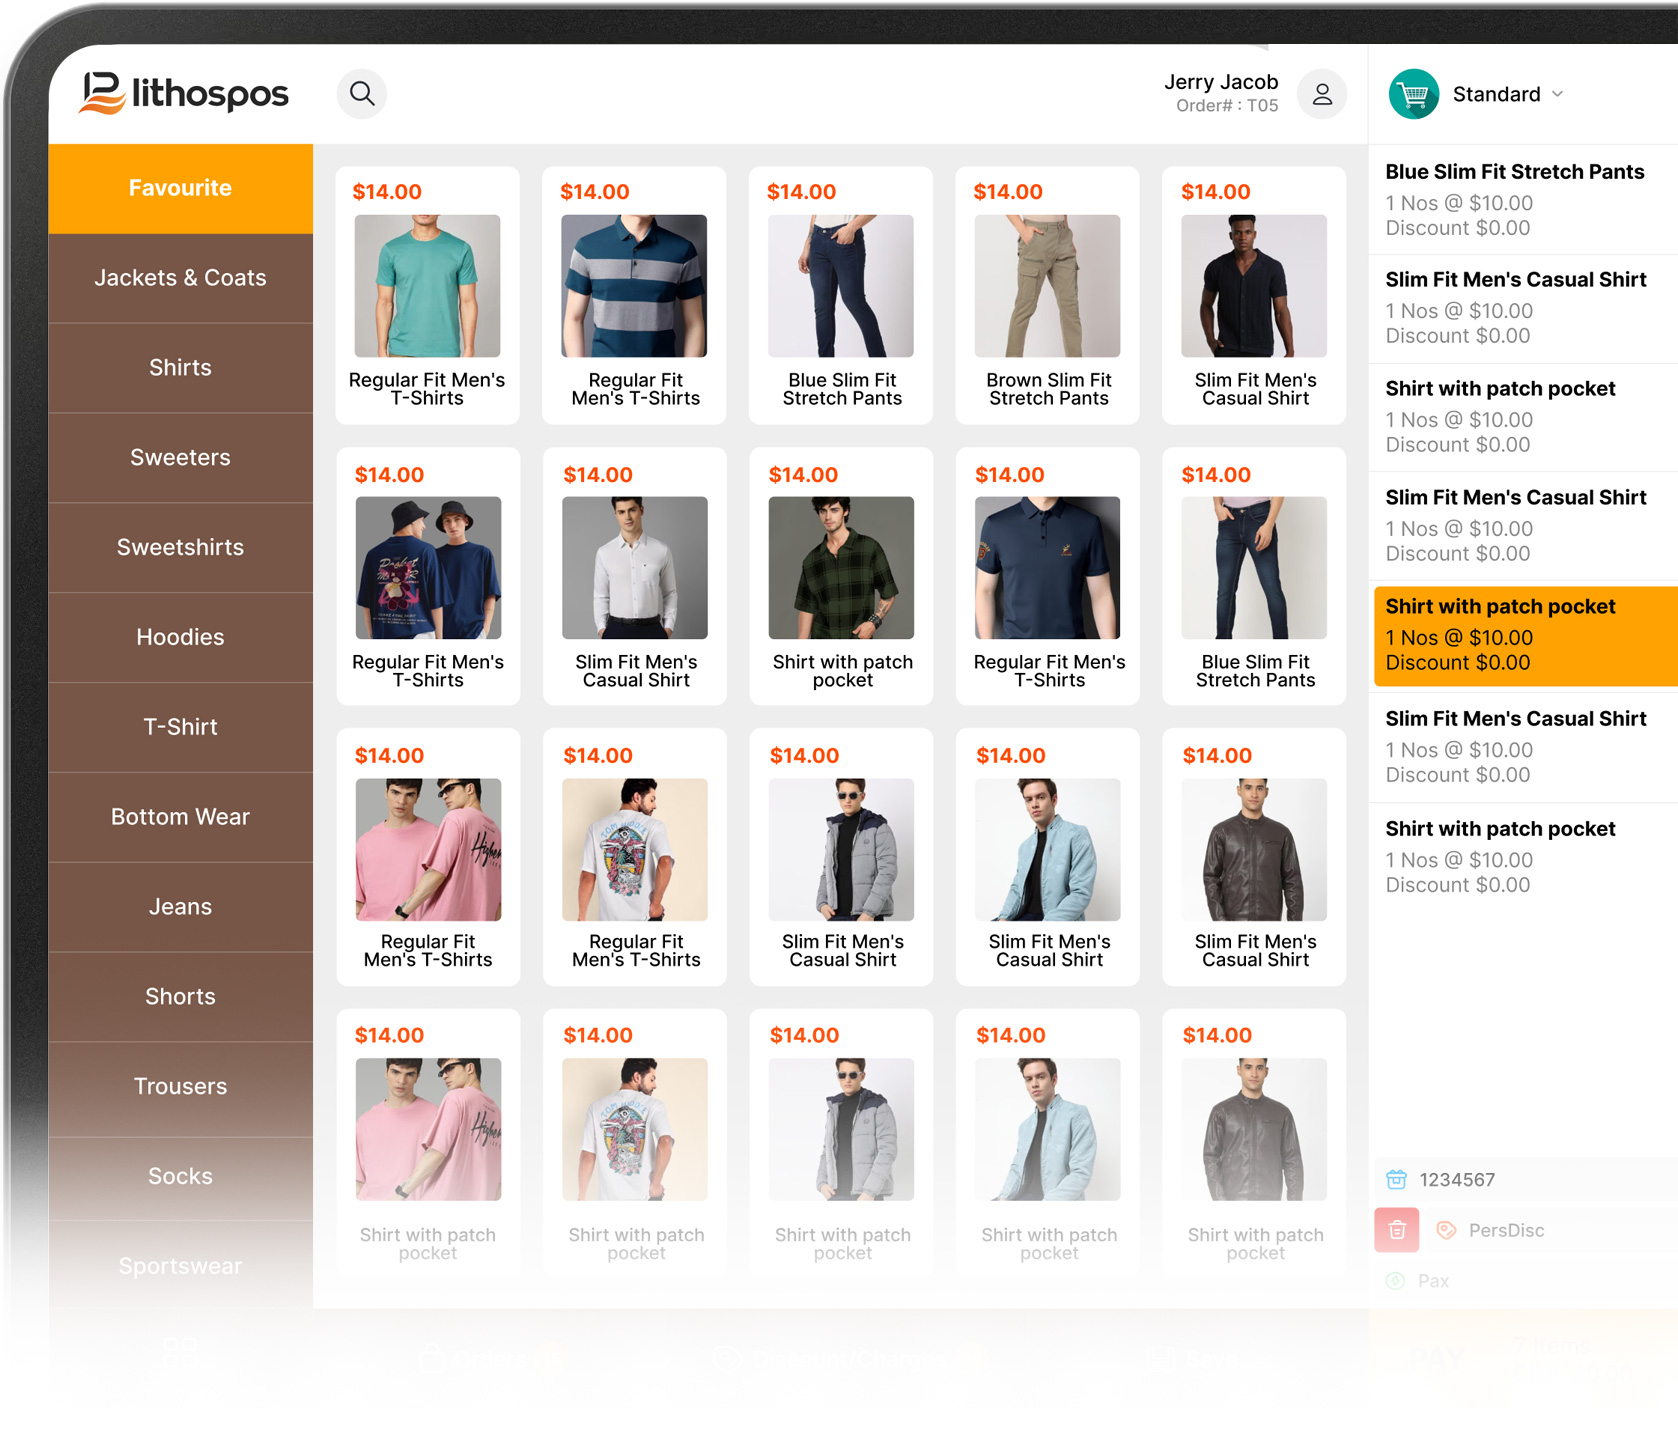
Task: Open the Shirts category
Action: point(180,368)
